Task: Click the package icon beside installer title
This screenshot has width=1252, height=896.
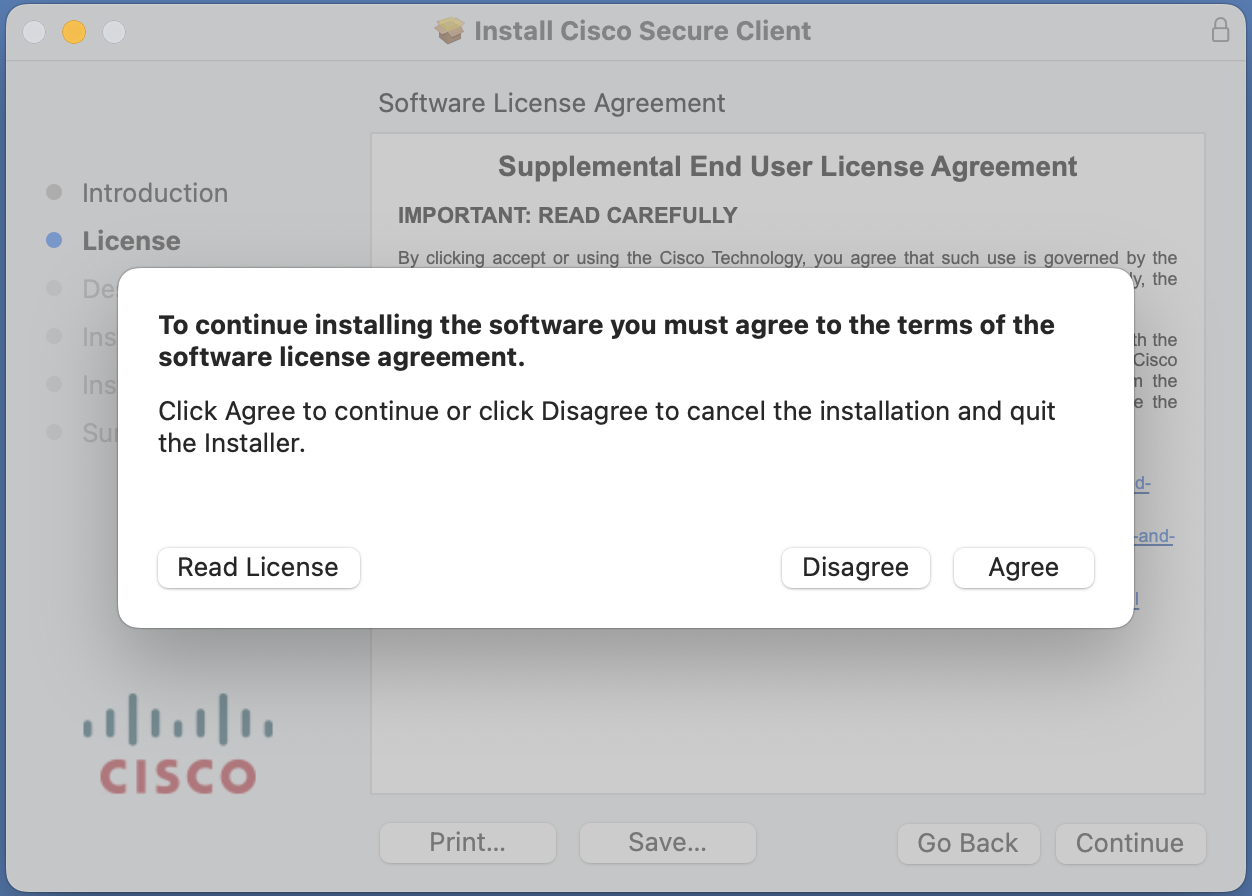Action: point(450,31)
